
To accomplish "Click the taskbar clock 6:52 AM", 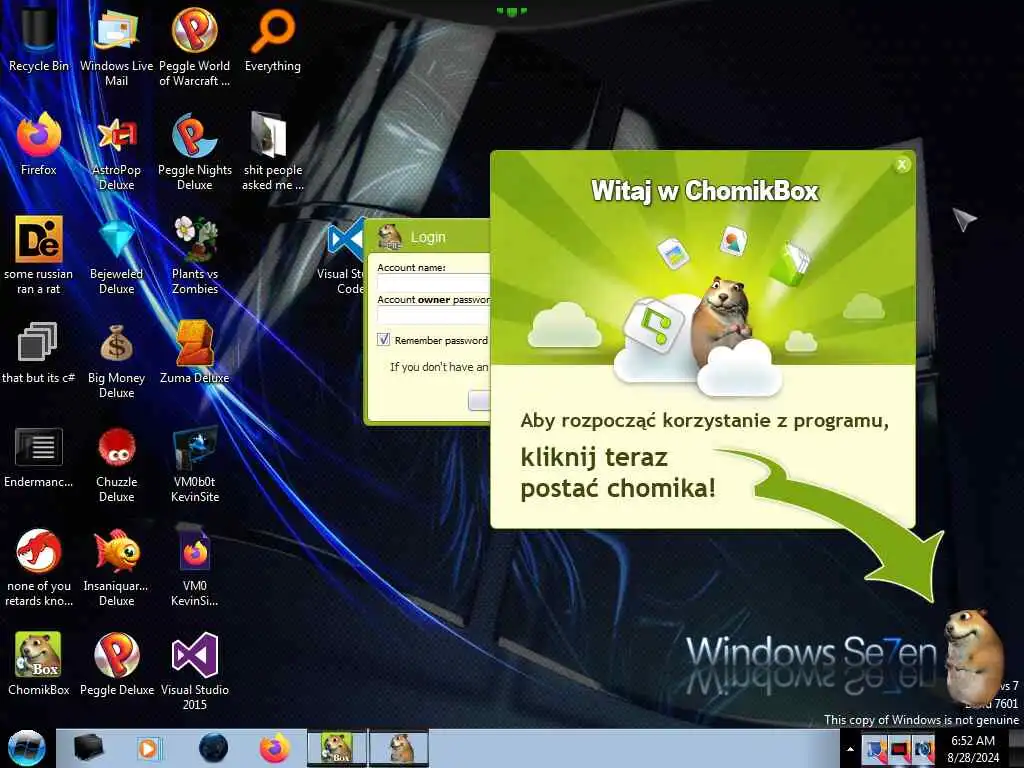I will (973, 749).
